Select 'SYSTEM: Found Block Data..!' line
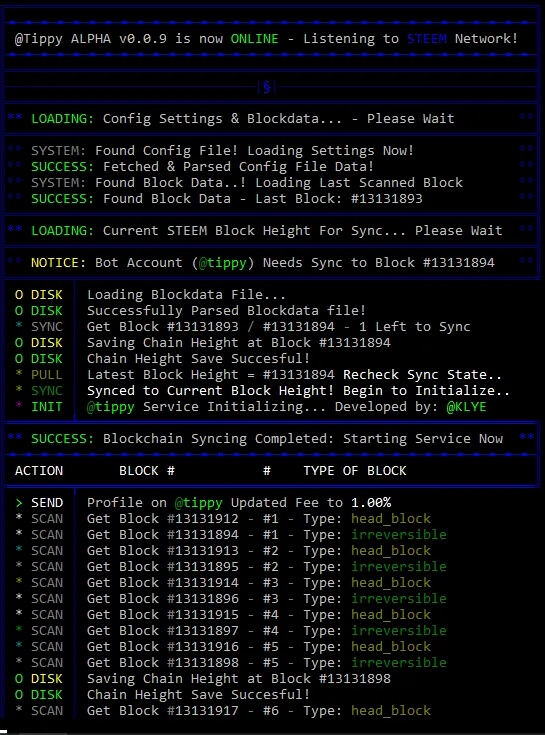545x735 pixels. click(247, 182)
